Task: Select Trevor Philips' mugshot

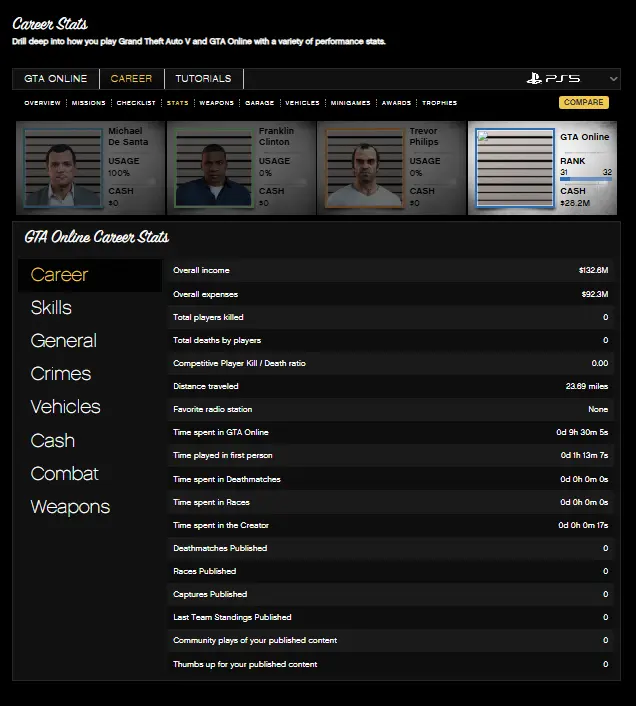Action: [361, 168]
